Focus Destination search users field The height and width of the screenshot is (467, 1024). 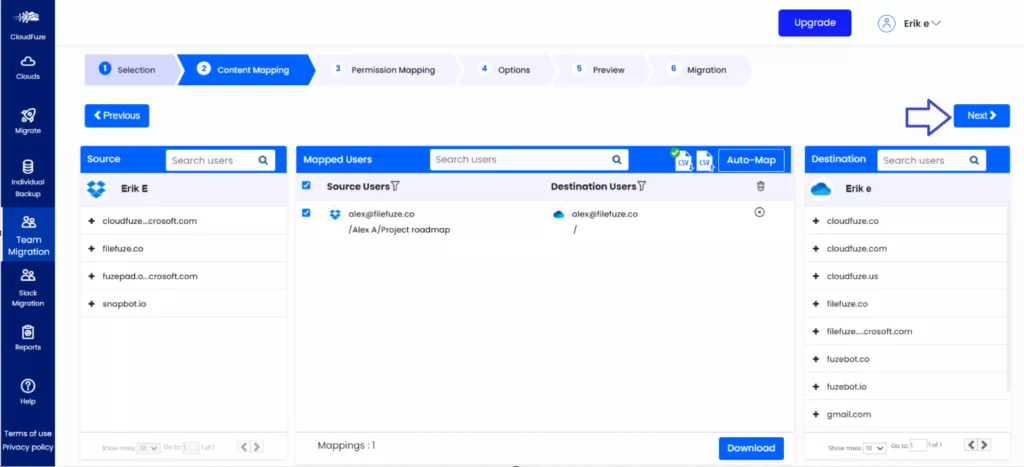(931, 160)
